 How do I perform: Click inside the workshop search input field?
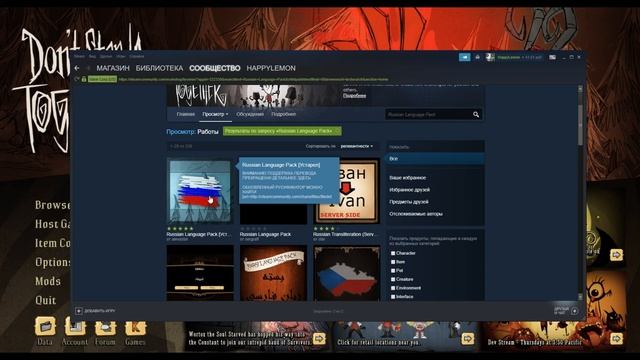pyautogui.click(x=428, y=115)
